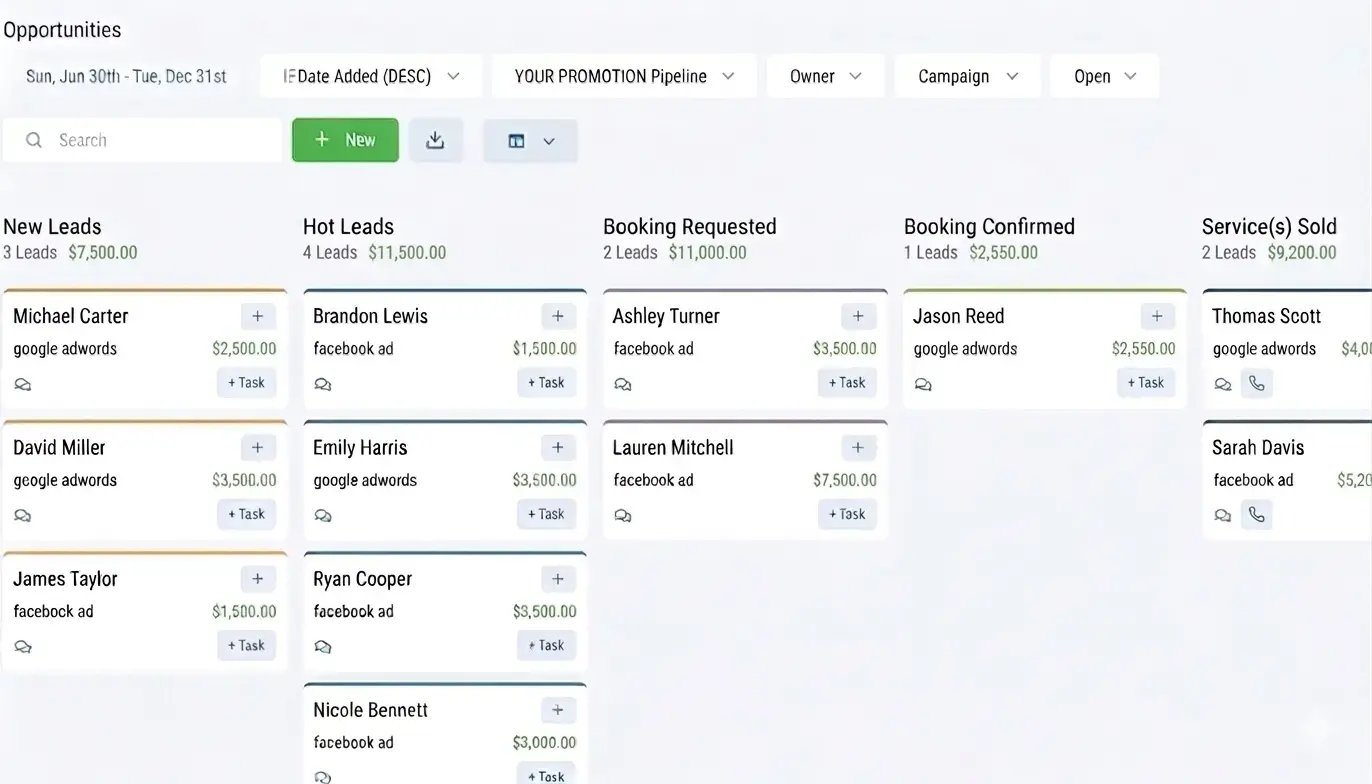1372x784 pixels.
Task: Click plus icon on David Miller card
Action: [x=258, y=447]
